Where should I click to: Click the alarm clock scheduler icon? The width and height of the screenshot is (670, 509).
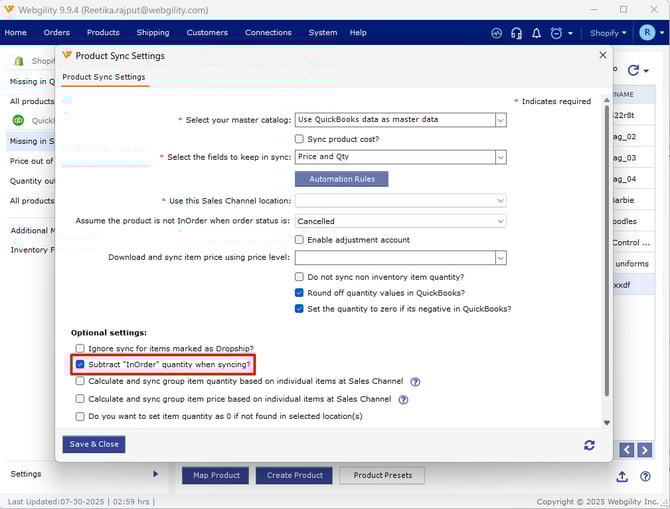click(555, 32)
